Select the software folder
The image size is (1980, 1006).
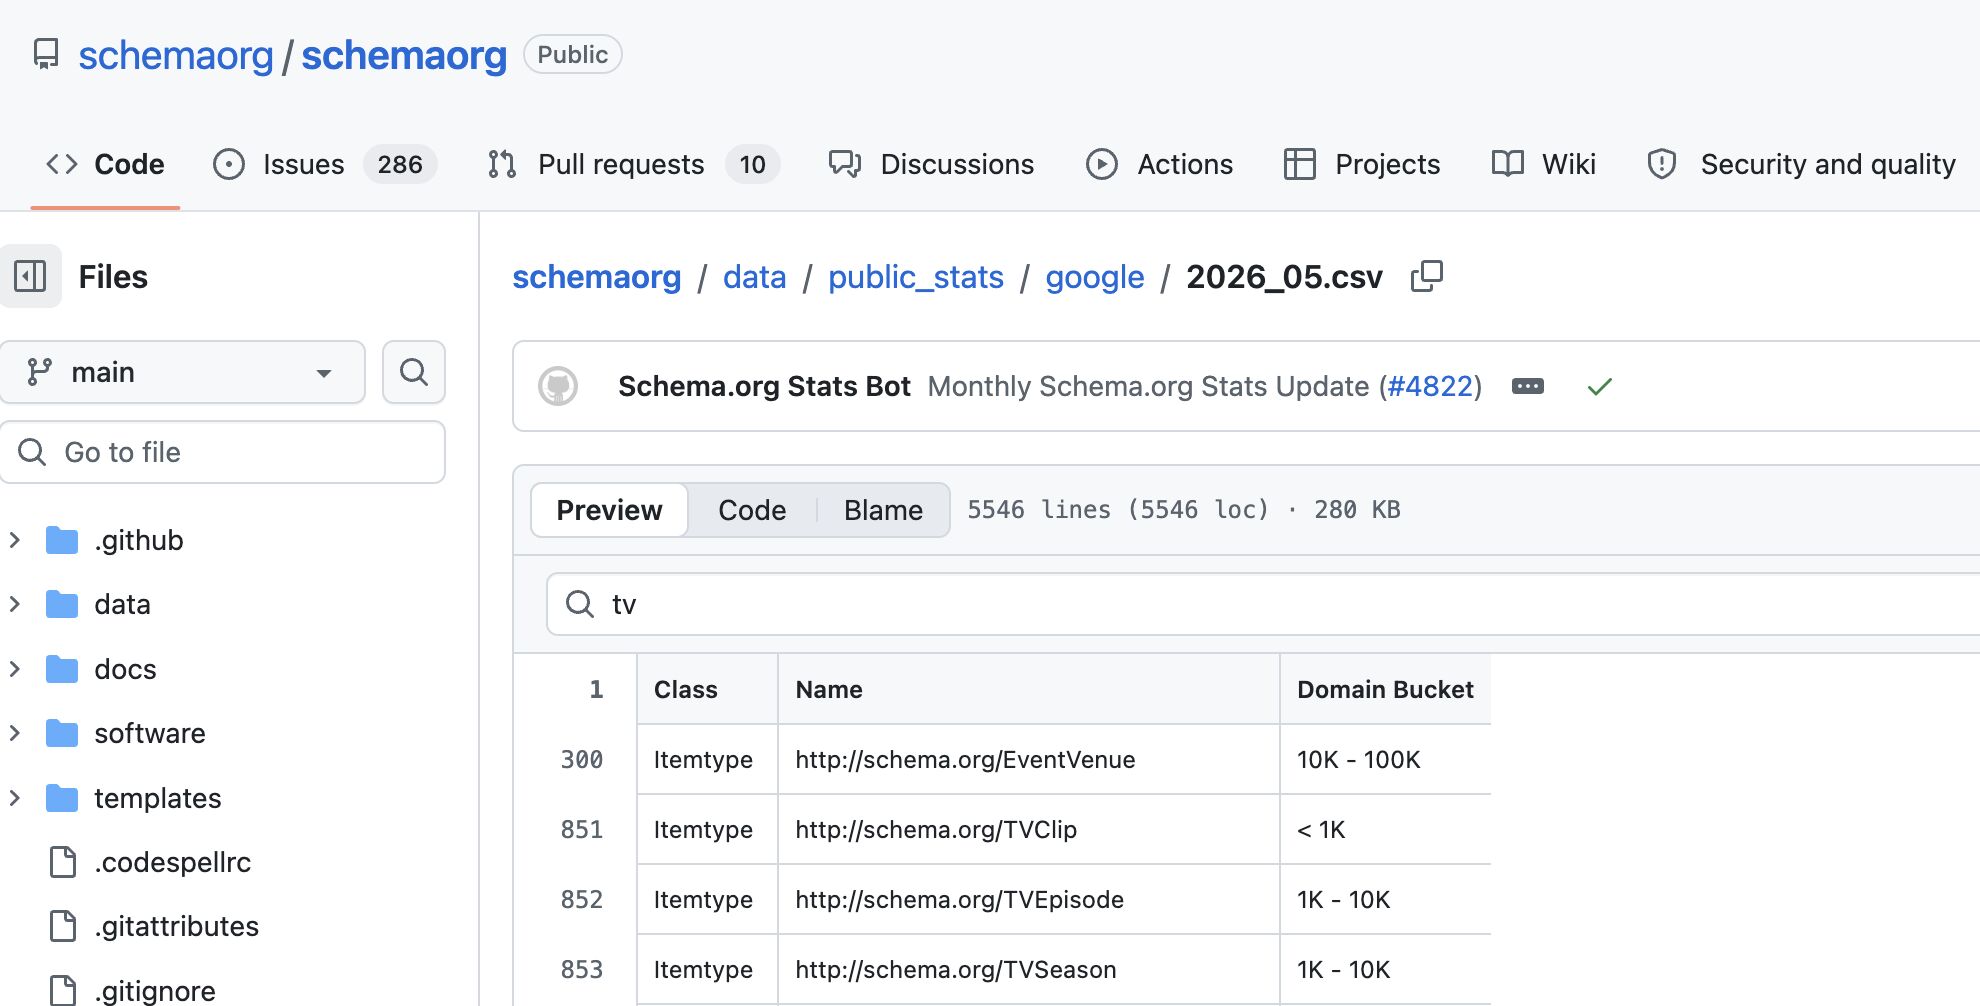coord(150,733)
